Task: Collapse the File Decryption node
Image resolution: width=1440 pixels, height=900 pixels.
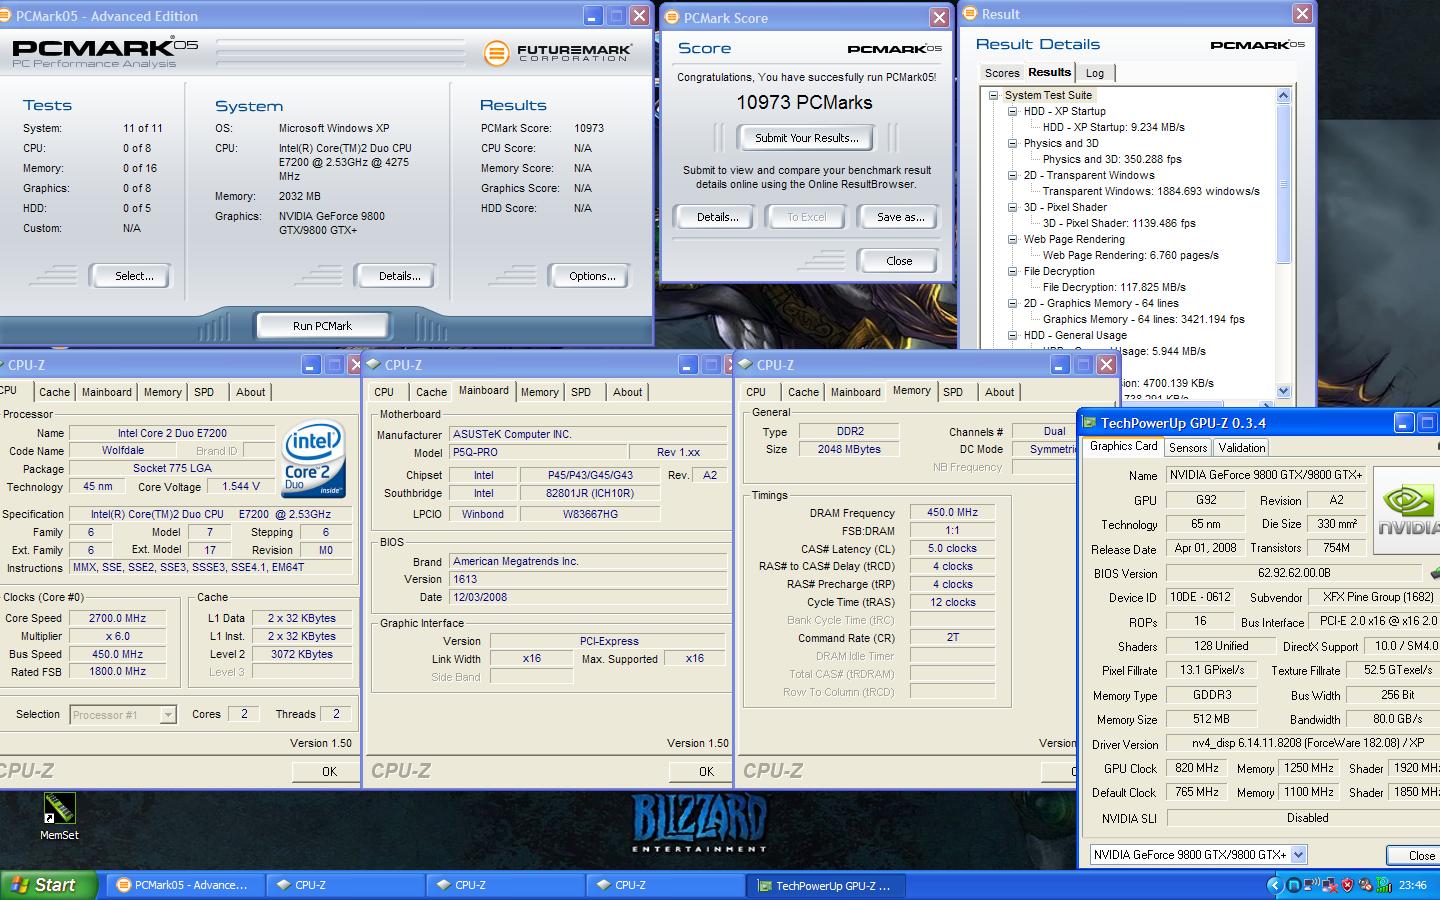Action: pos(1012,272)
